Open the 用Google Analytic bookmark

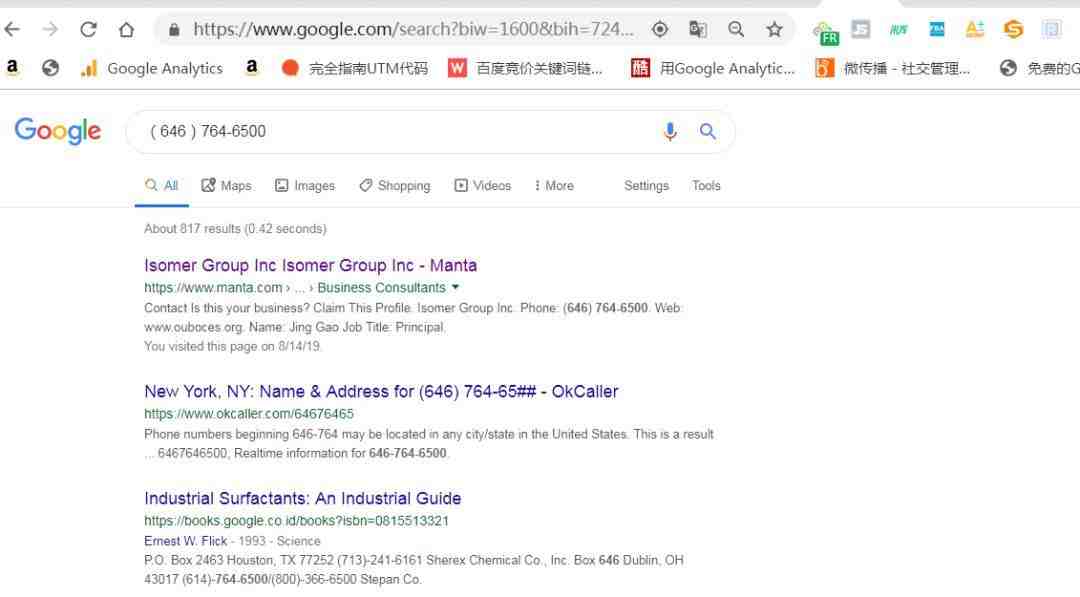pyautogui.click(x=713, y=68)
